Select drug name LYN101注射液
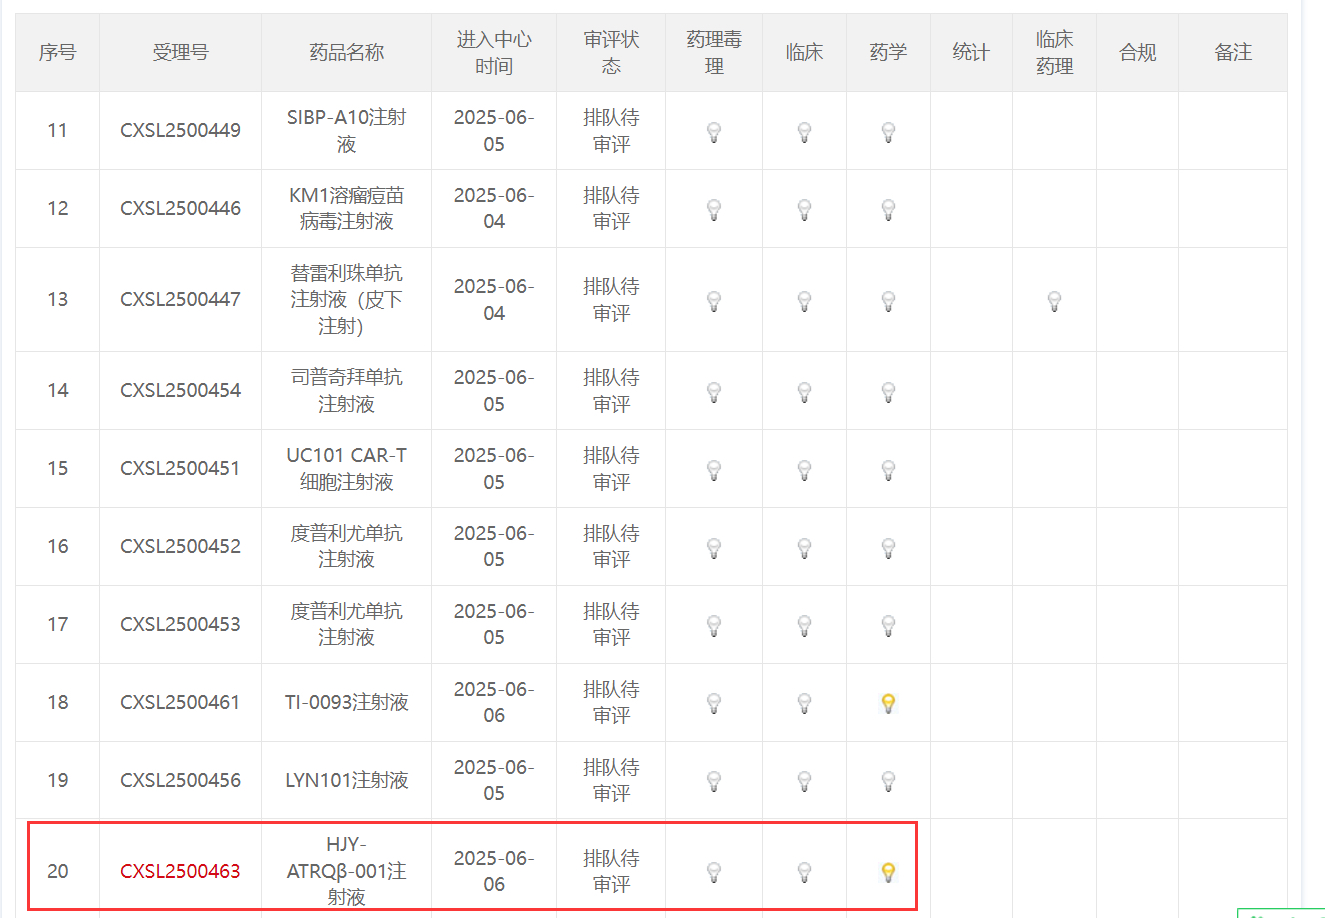The width and height of the screenshot is (1325, 918). point(346,780)
